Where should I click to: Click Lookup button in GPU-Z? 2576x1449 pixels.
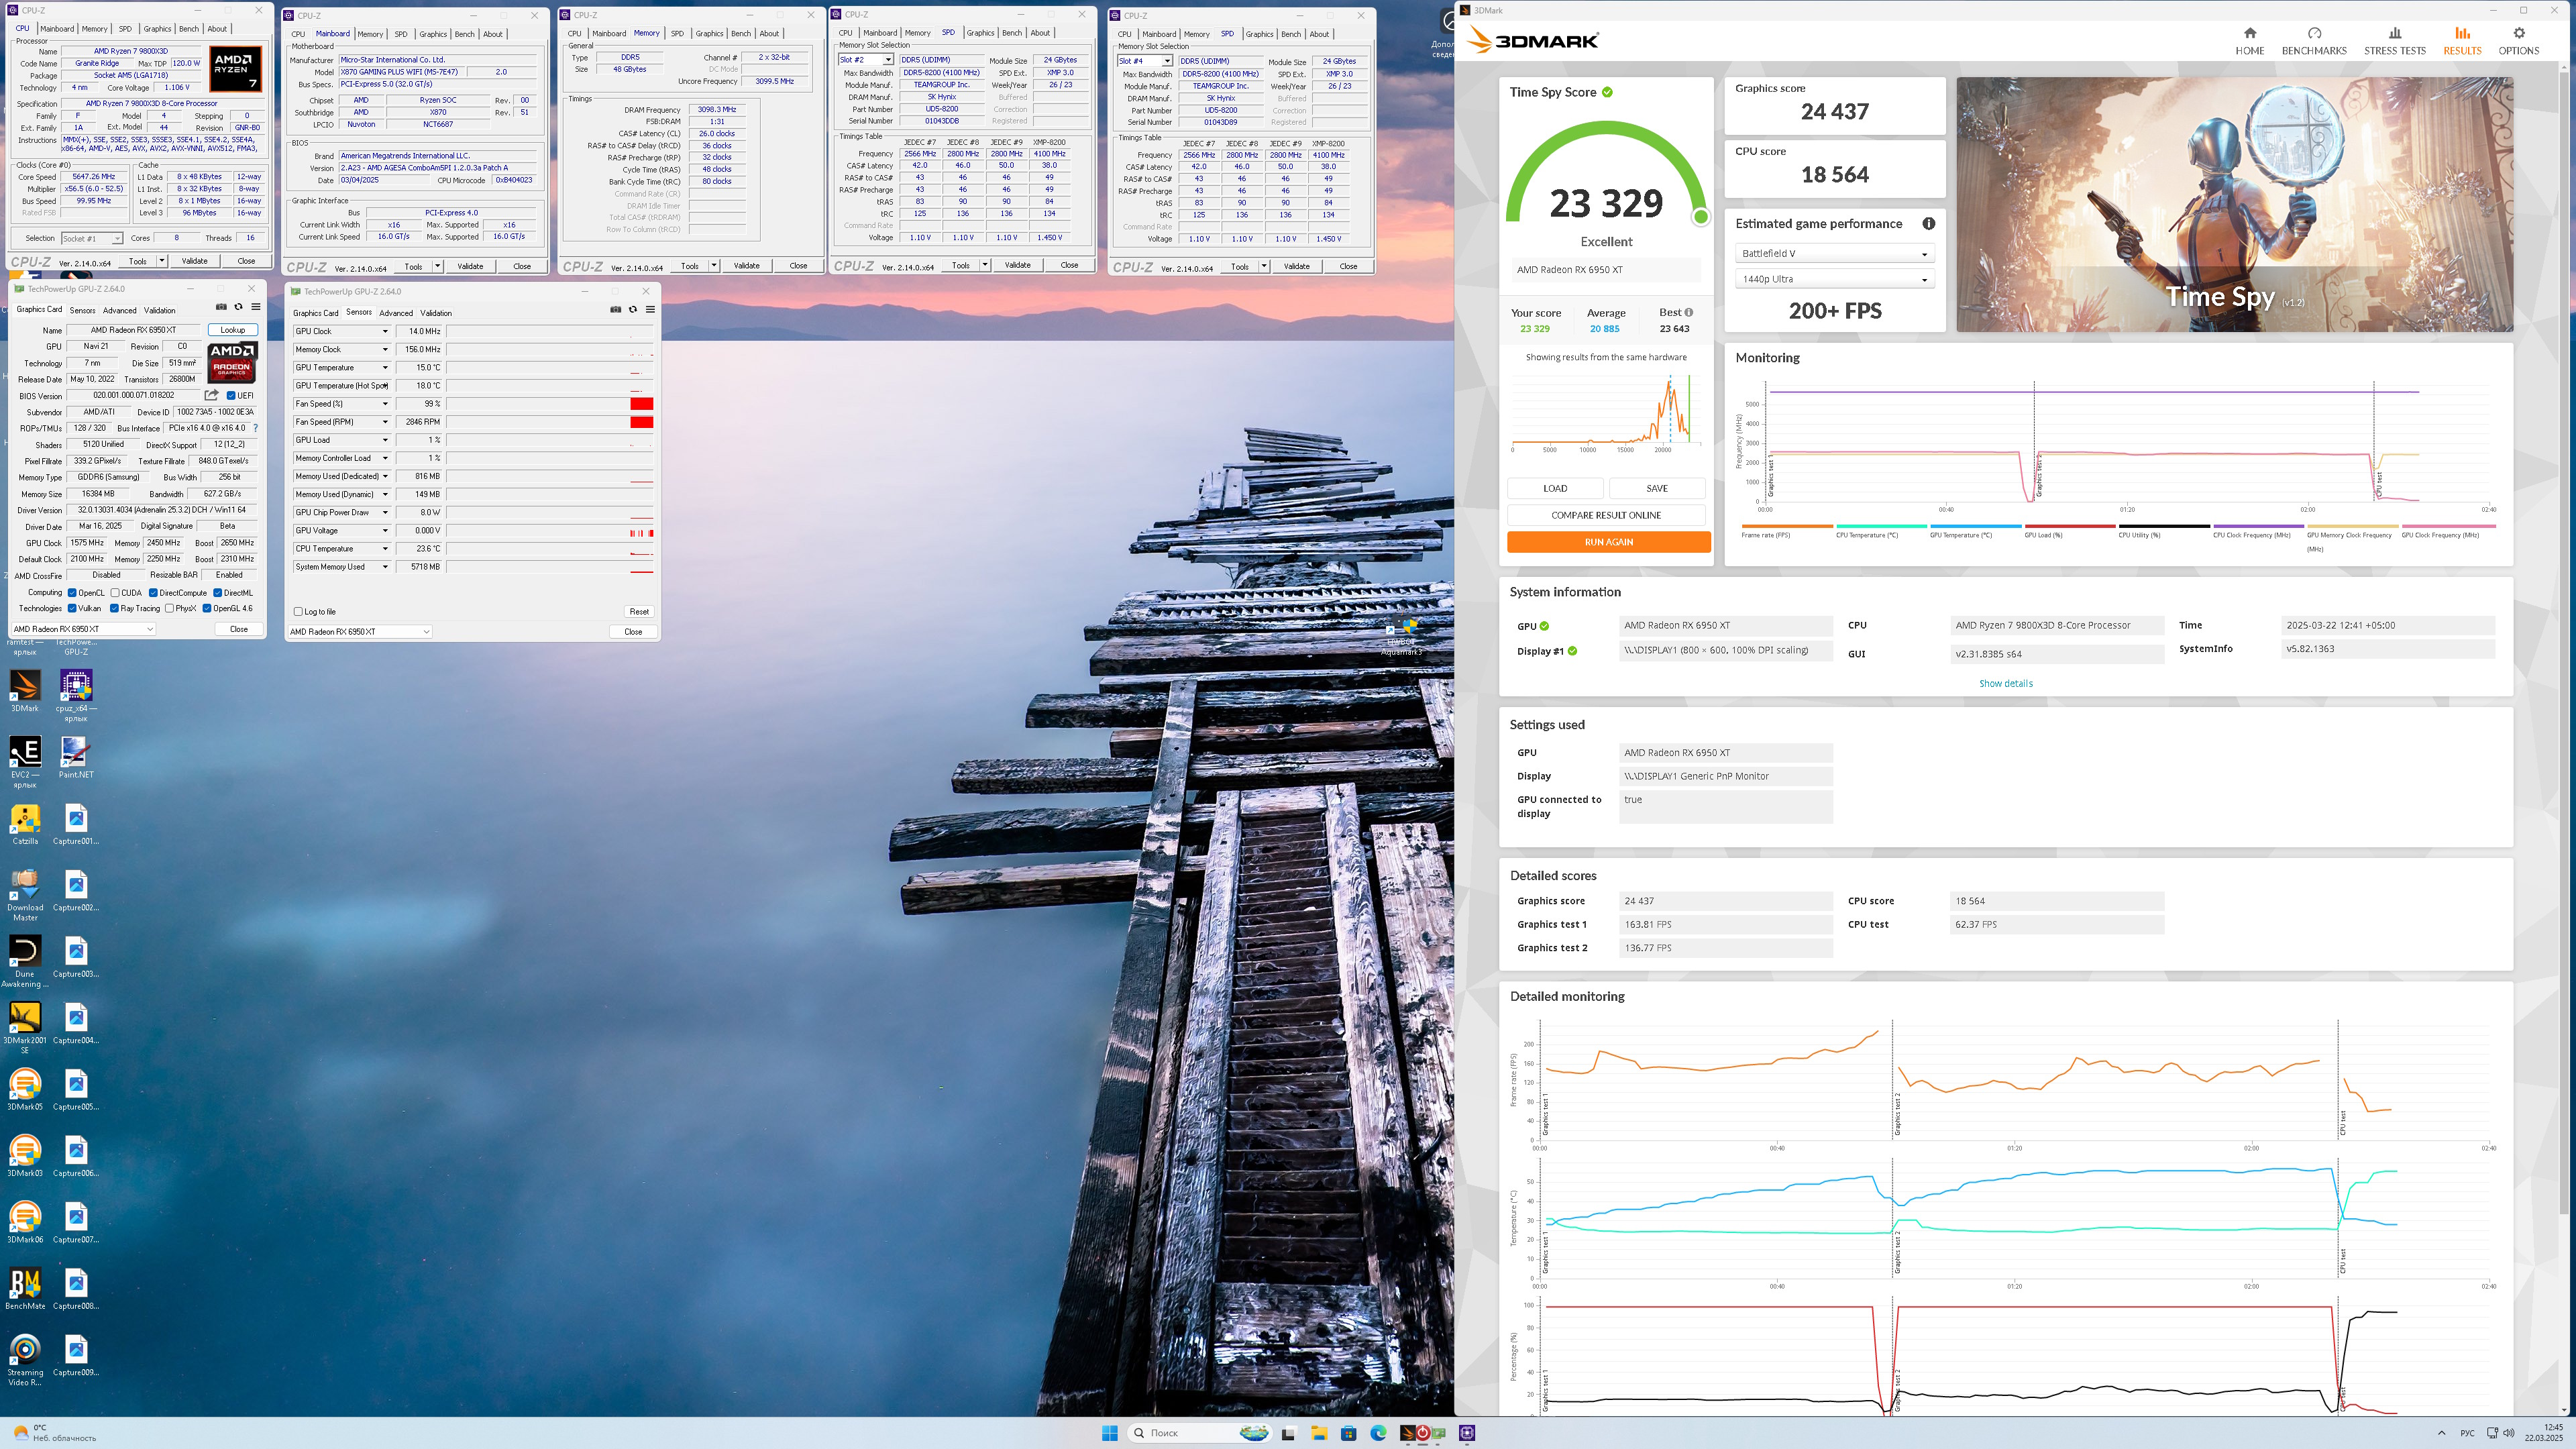tap(232, 329)
